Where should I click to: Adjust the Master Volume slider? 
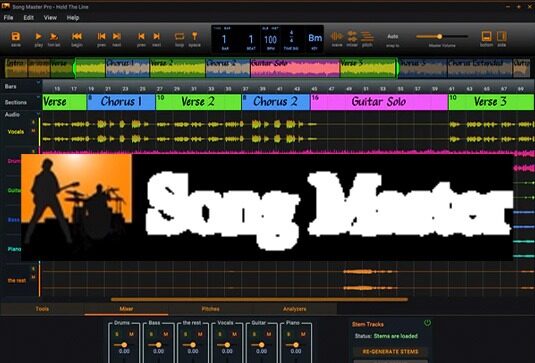tap(442, 37)
